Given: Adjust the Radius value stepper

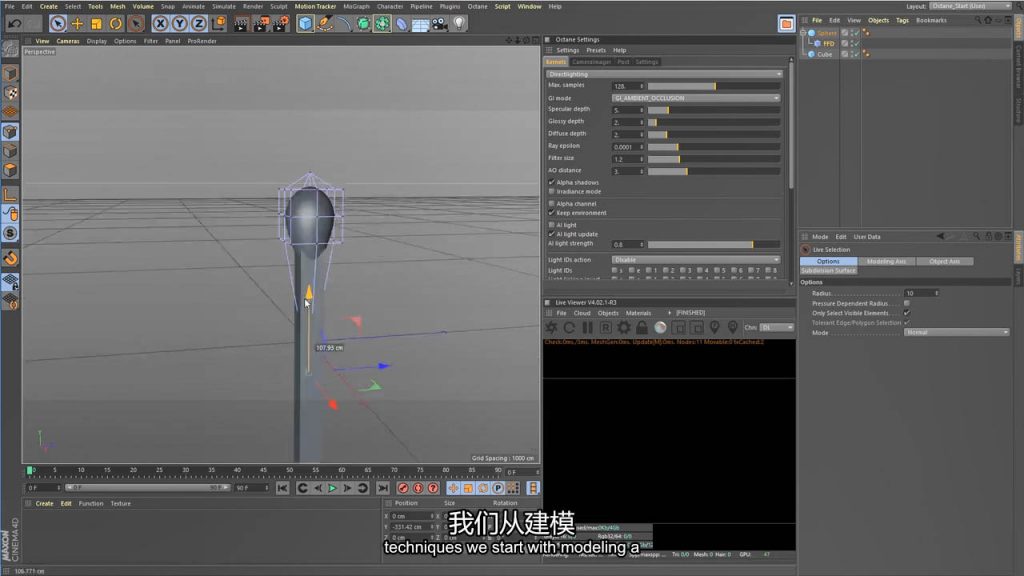Looking at the screenshot, I should pos(936,293).
